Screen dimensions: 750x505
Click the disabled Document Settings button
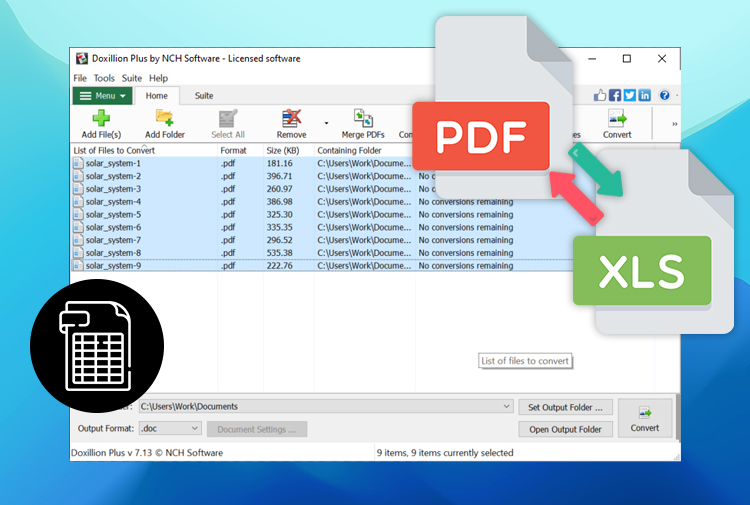click(x=257, y=429)
